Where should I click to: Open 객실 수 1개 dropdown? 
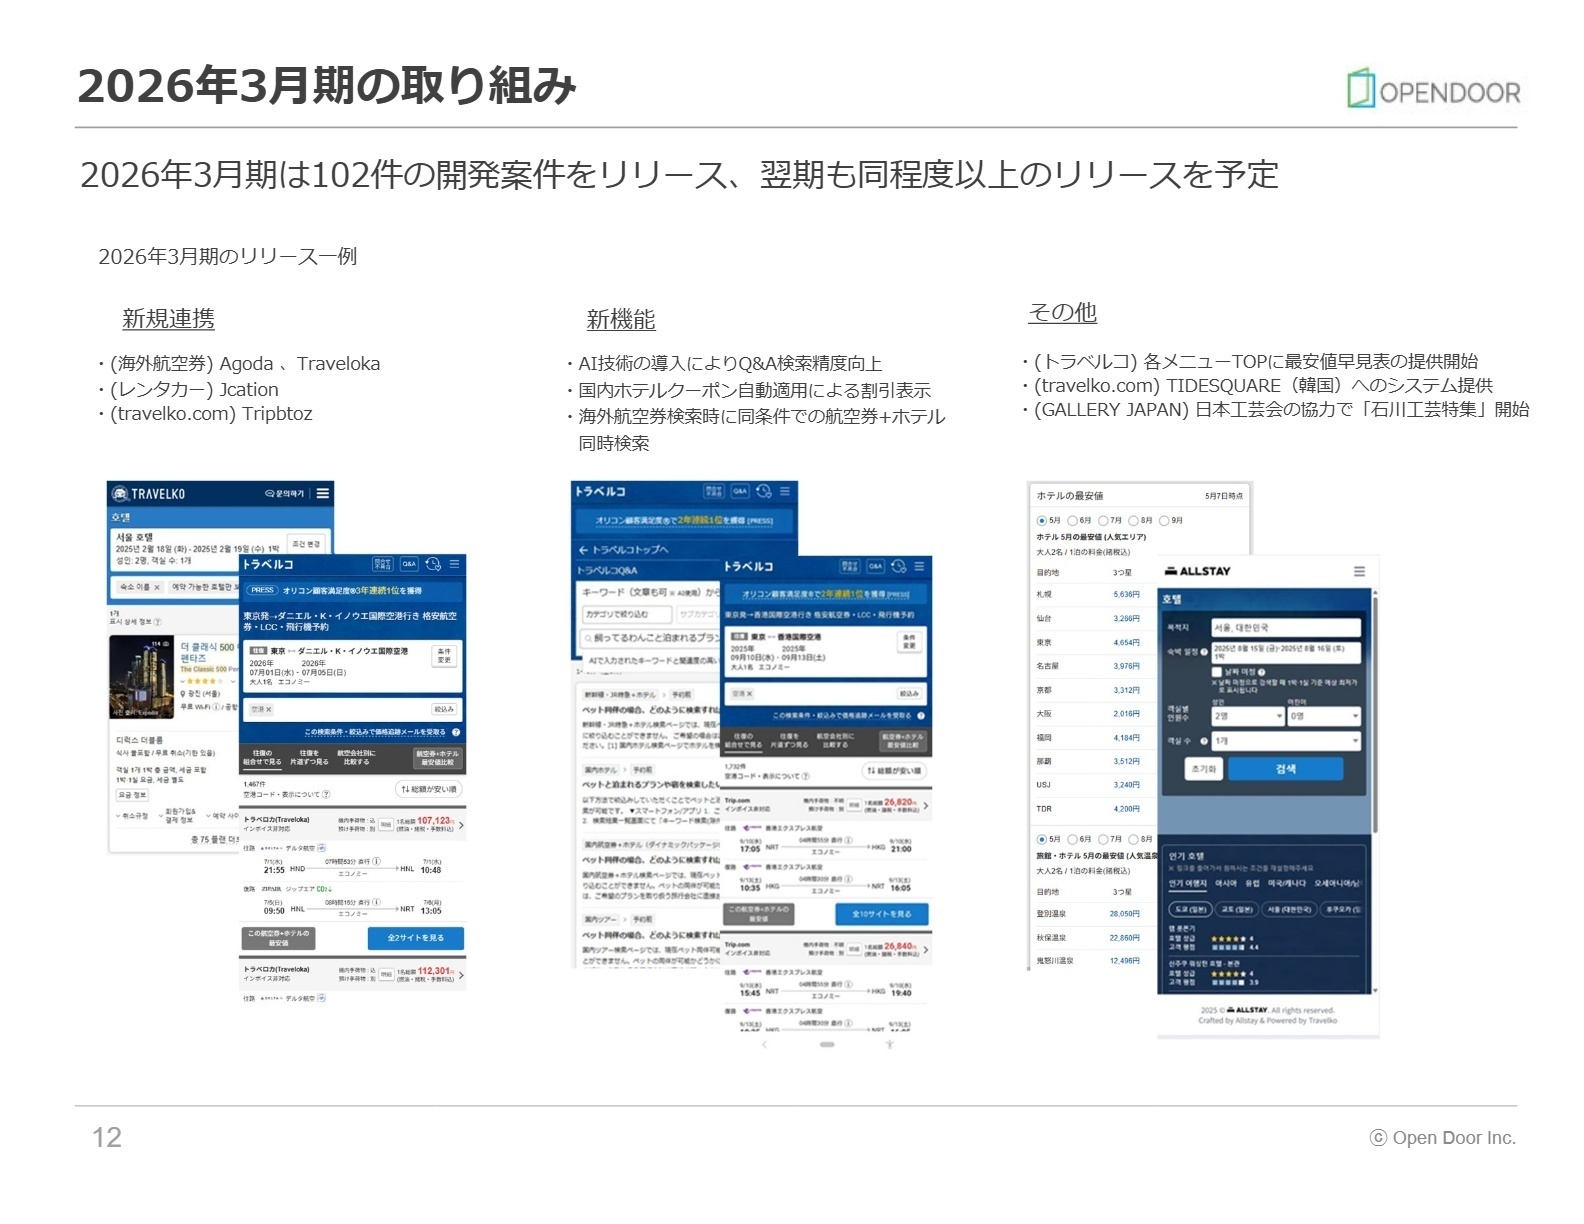coord(1285,741)
